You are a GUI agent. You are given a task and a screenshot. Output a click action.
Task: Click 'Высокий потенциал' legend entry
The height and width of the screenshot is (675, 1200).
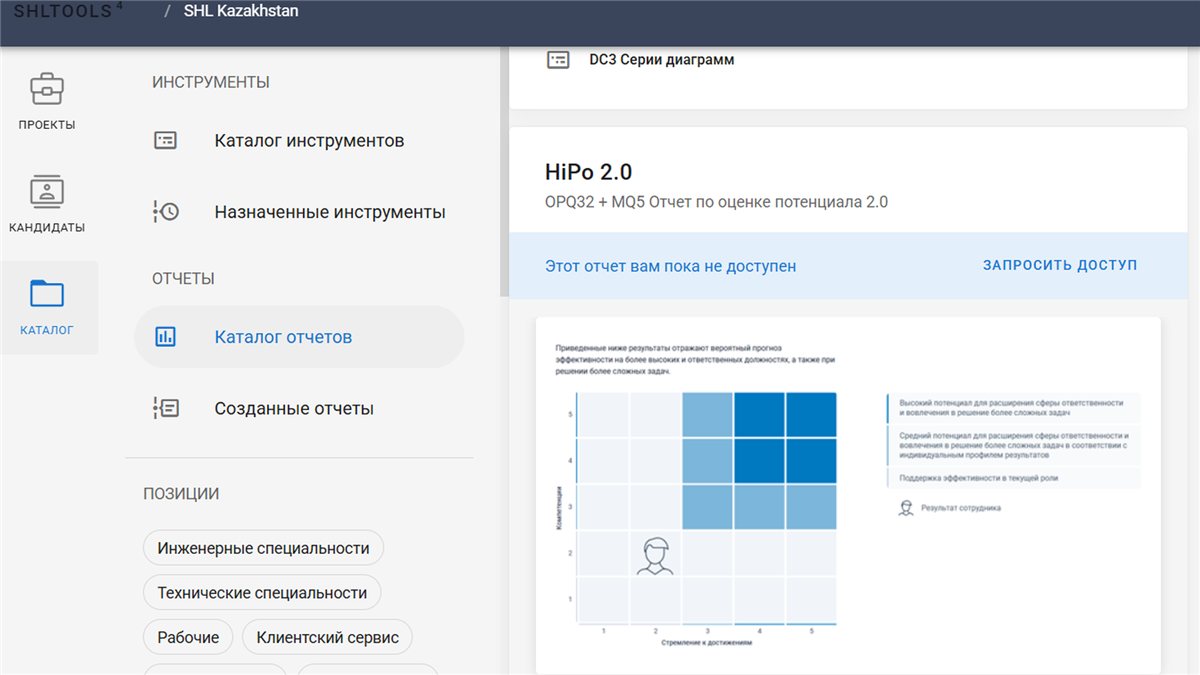[1012, 407]
